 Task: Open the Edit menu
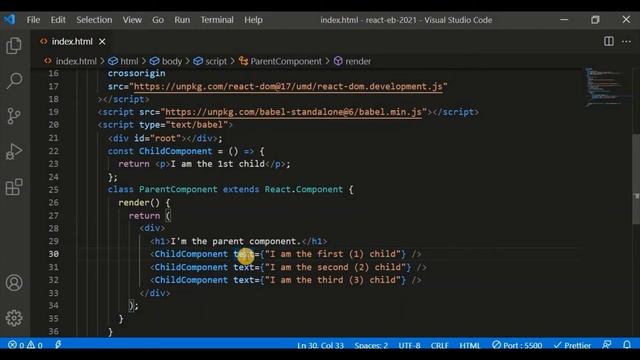58,20
